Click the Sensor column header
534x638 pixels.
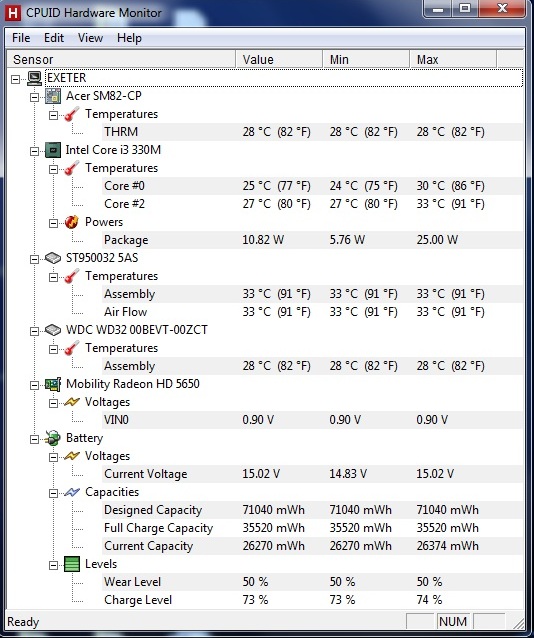pyautogui.click(x=121, y=59)
